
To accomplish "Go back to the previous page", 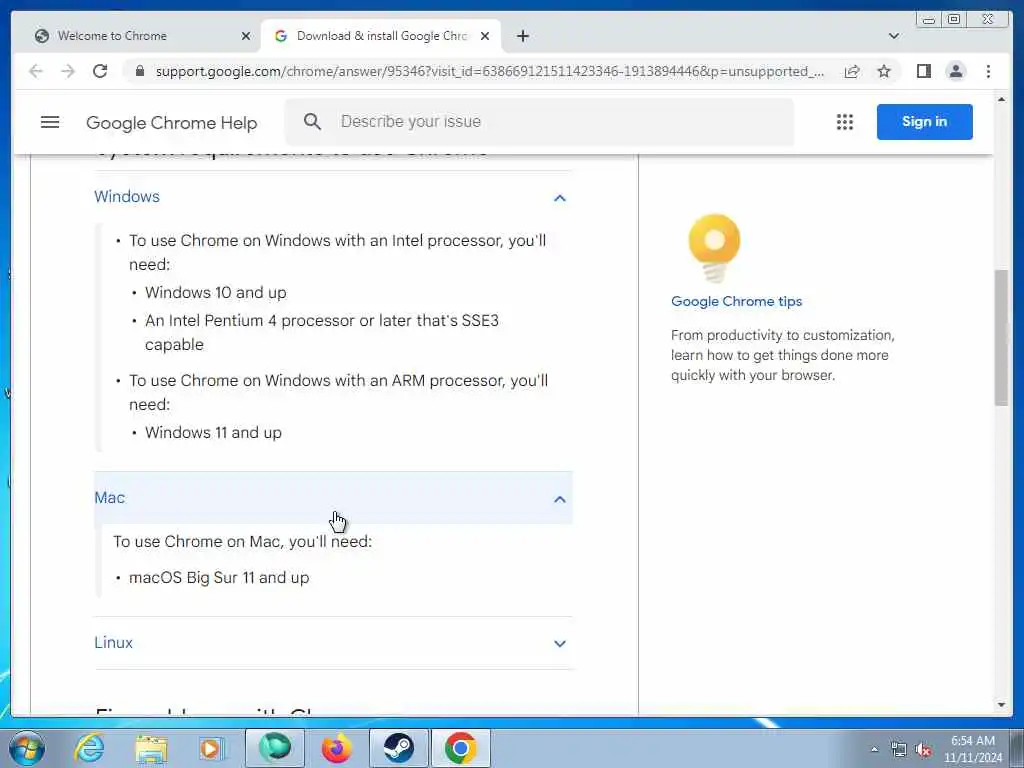I will (35, 71).
